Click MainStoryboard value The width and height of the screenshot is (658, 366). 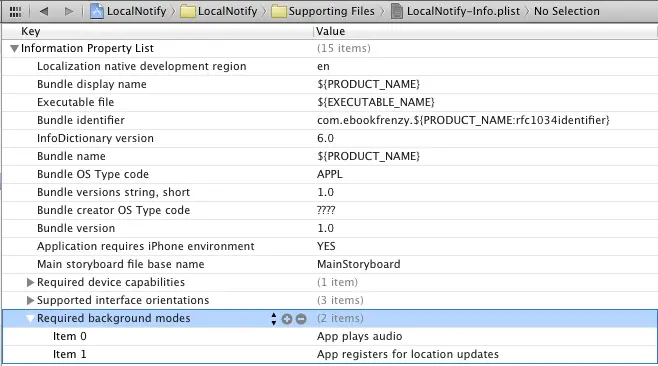coord(358,264)
